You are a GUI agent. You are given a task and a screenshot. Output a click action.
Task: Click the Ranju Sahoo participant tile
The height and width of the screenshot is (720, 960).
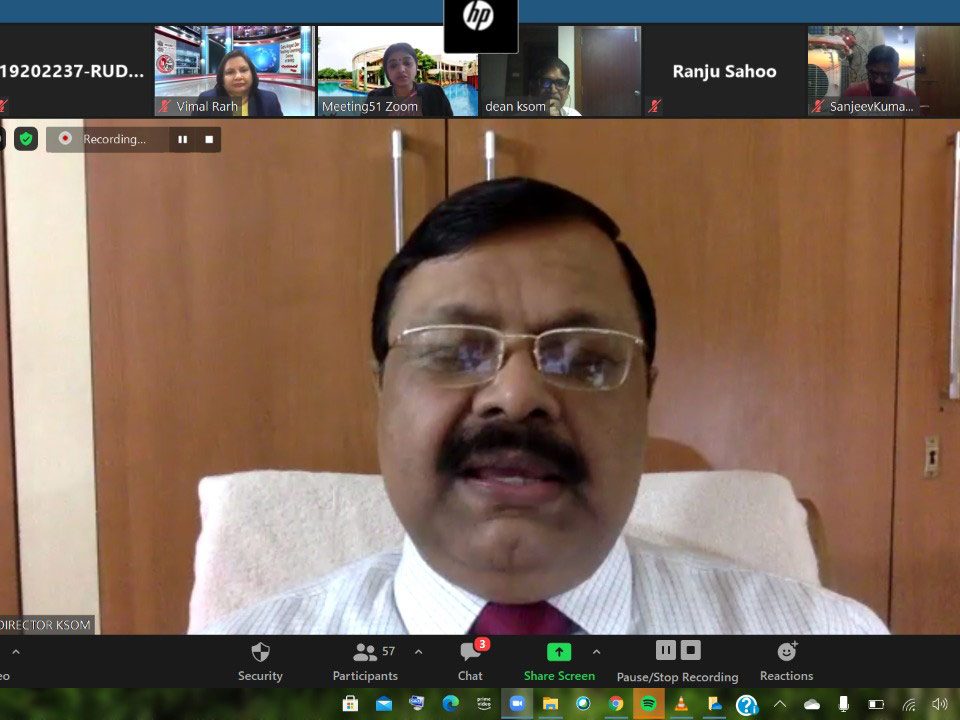click(x=724, y=71)
